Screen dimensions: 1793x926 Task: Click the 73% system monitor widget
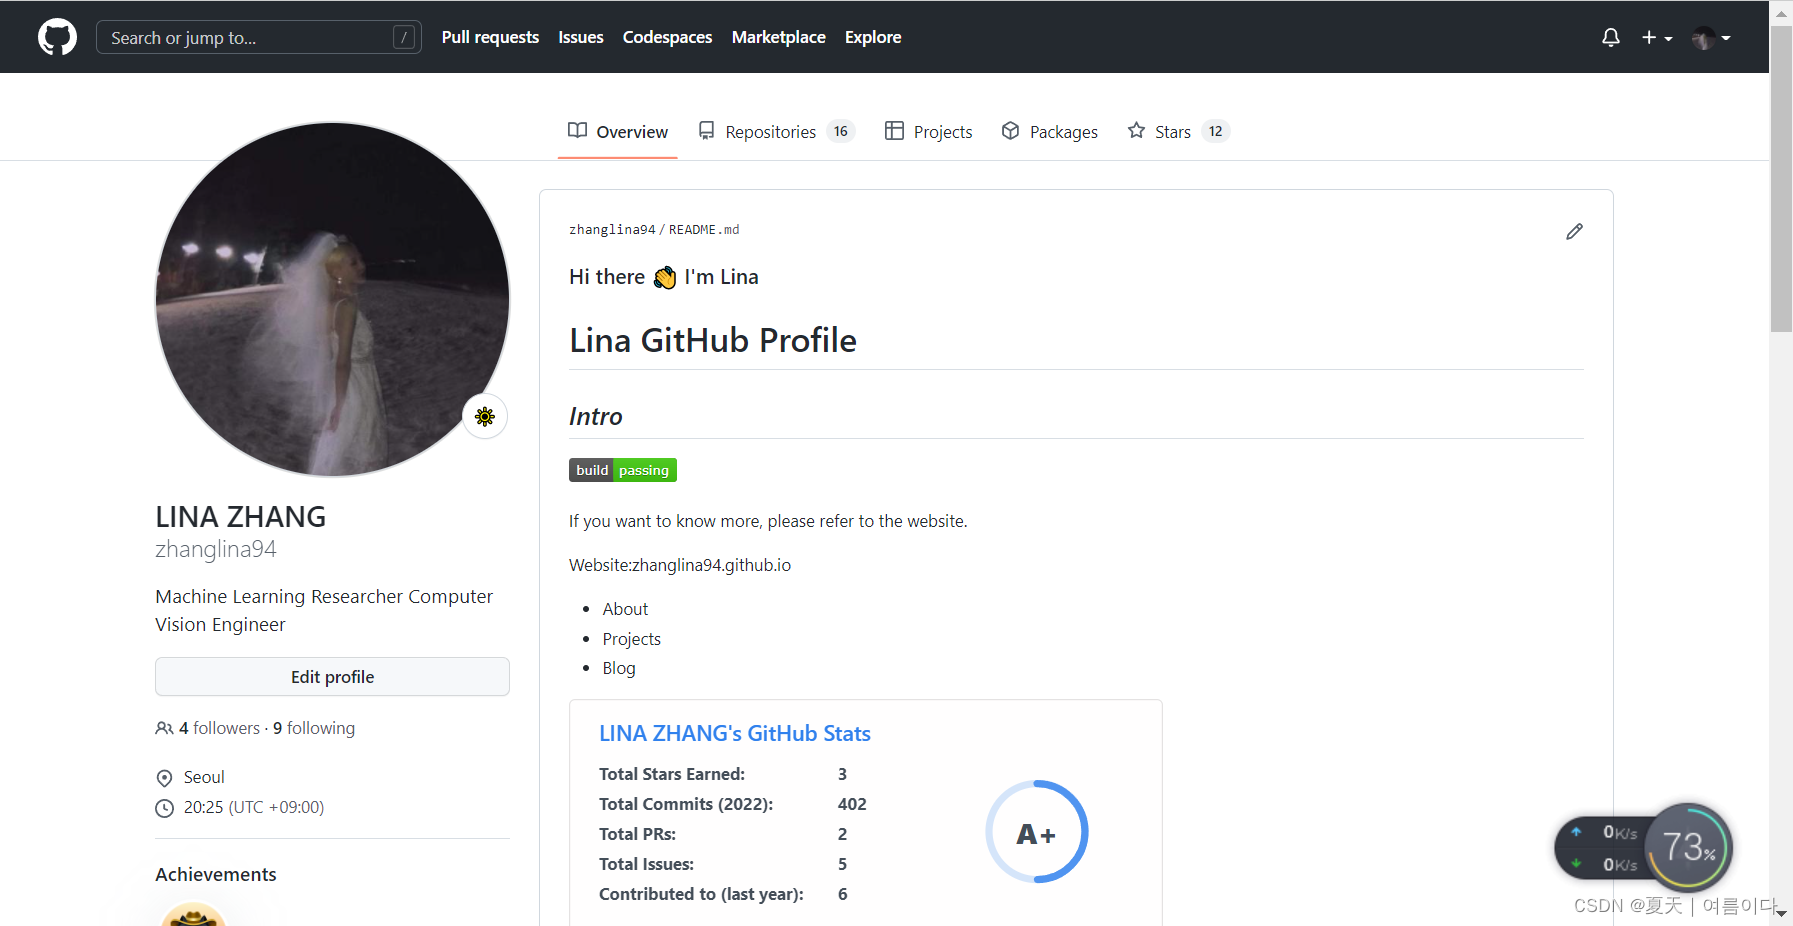(x=1688, y=848)
